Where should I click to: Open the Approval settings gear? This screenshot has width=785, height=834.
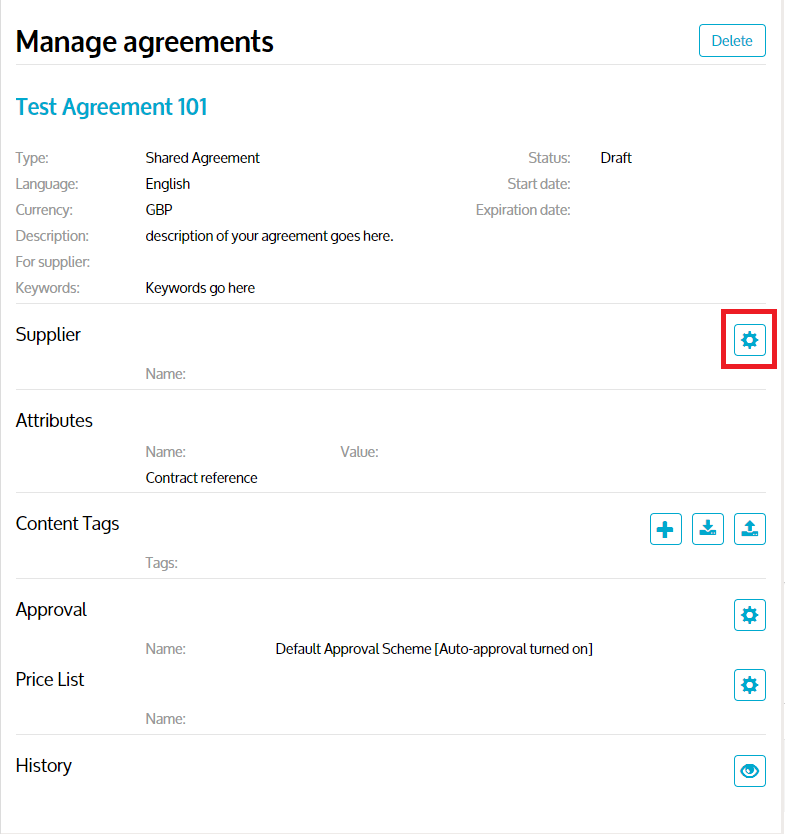click(749, 615)
